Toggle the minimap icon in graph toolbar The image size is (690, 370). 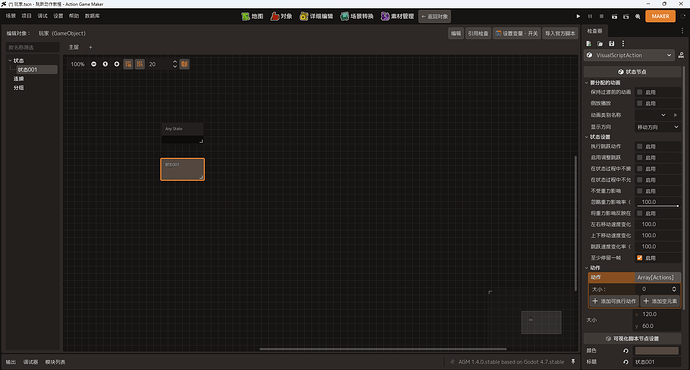(184, 64)
